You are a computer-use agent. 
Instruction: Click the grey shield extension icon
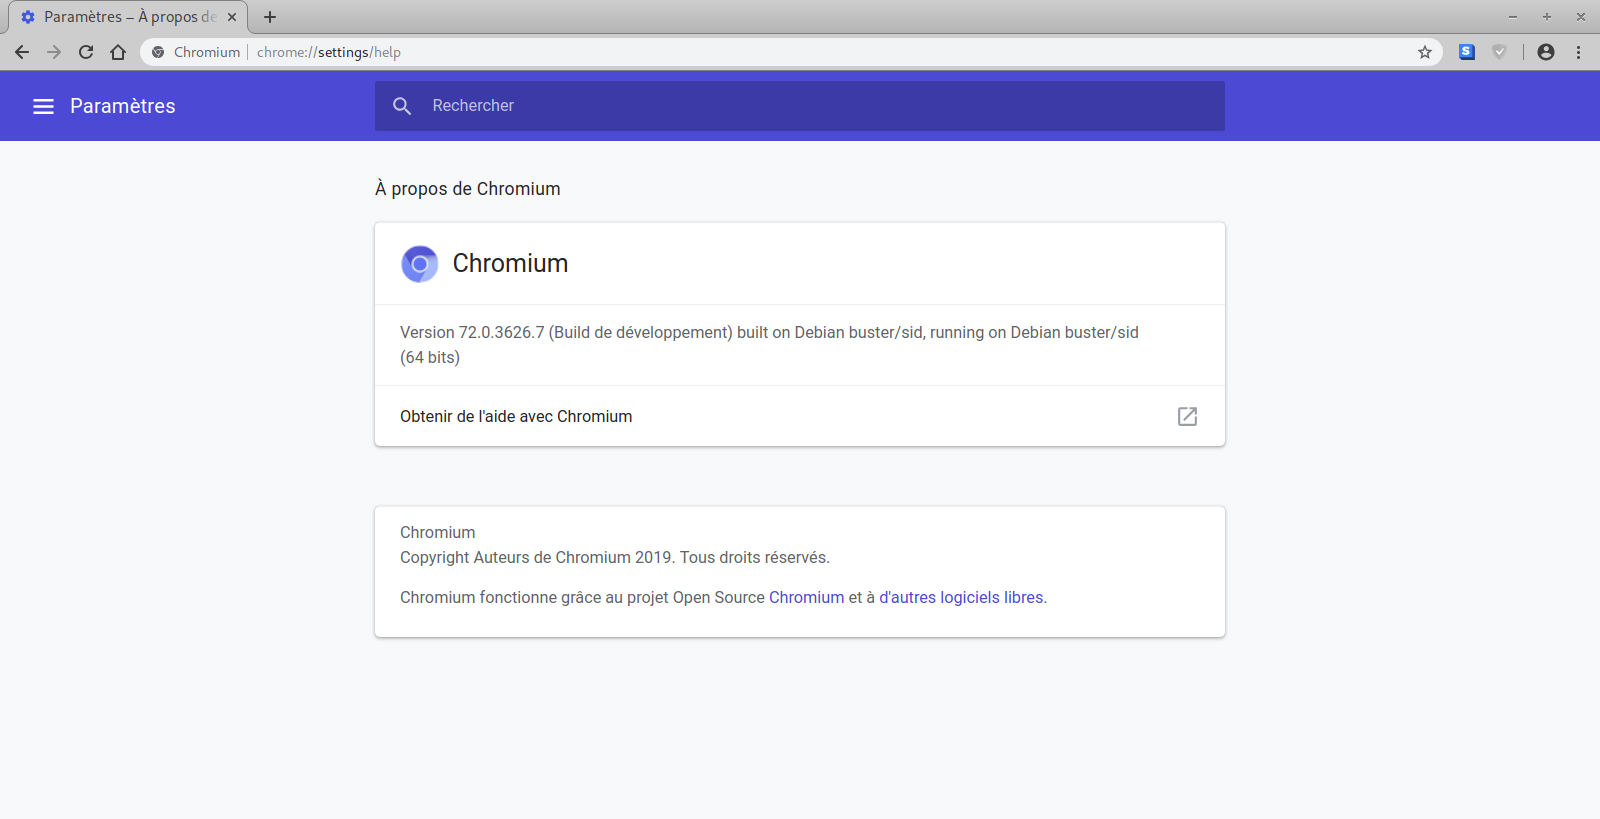(1499, 52)
